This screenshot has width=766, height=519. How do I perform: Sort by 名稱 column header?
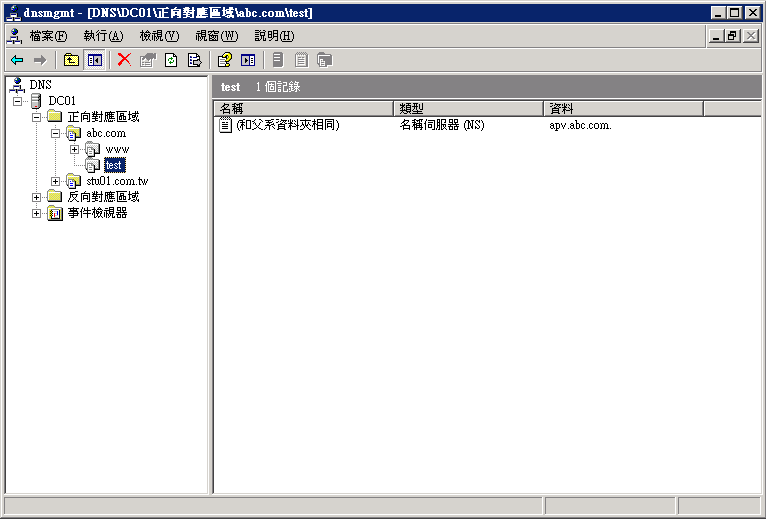[303, 108]
